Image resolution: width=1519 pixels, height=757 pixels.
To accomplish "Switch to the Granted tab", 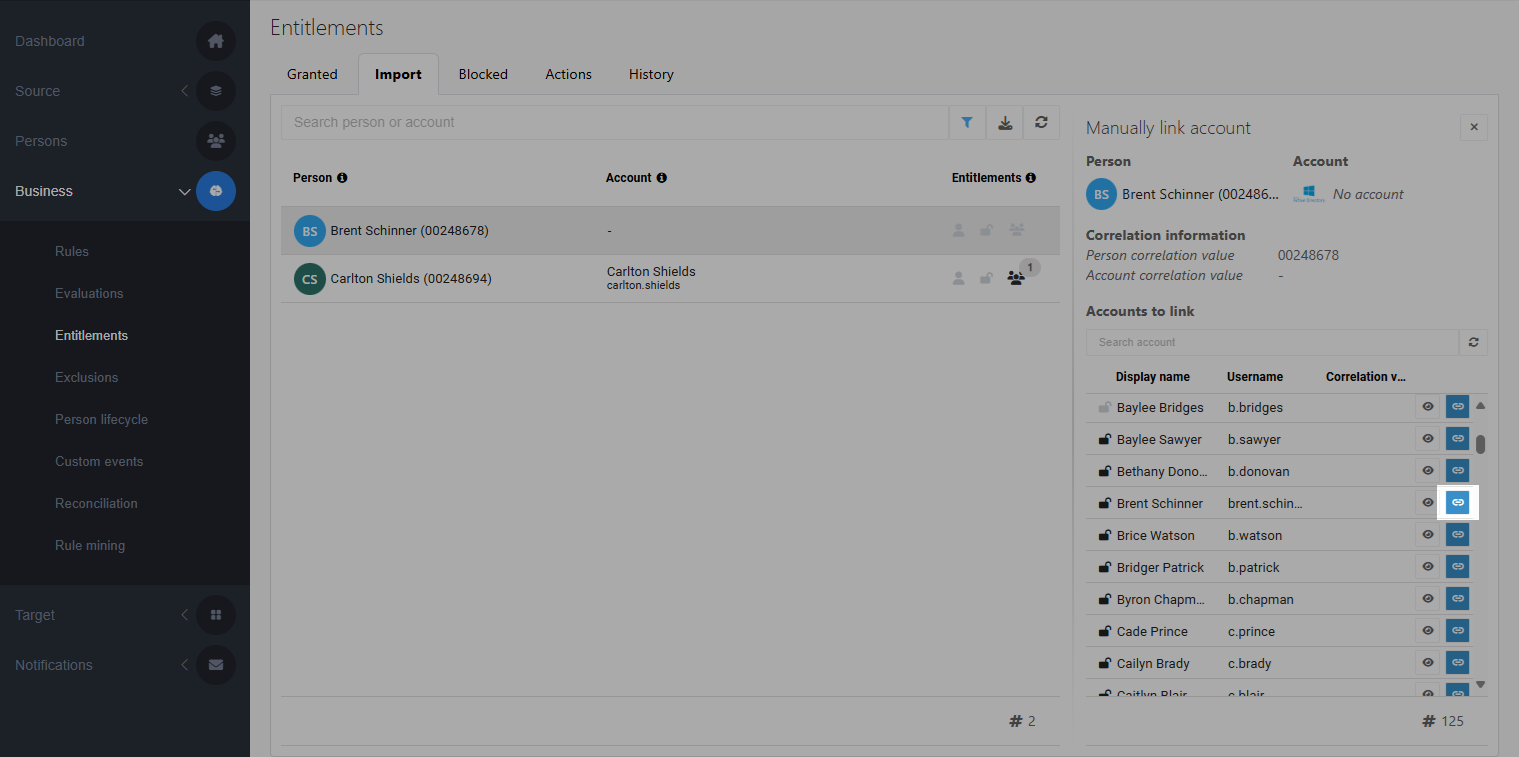I will click(x=312, y=74).
